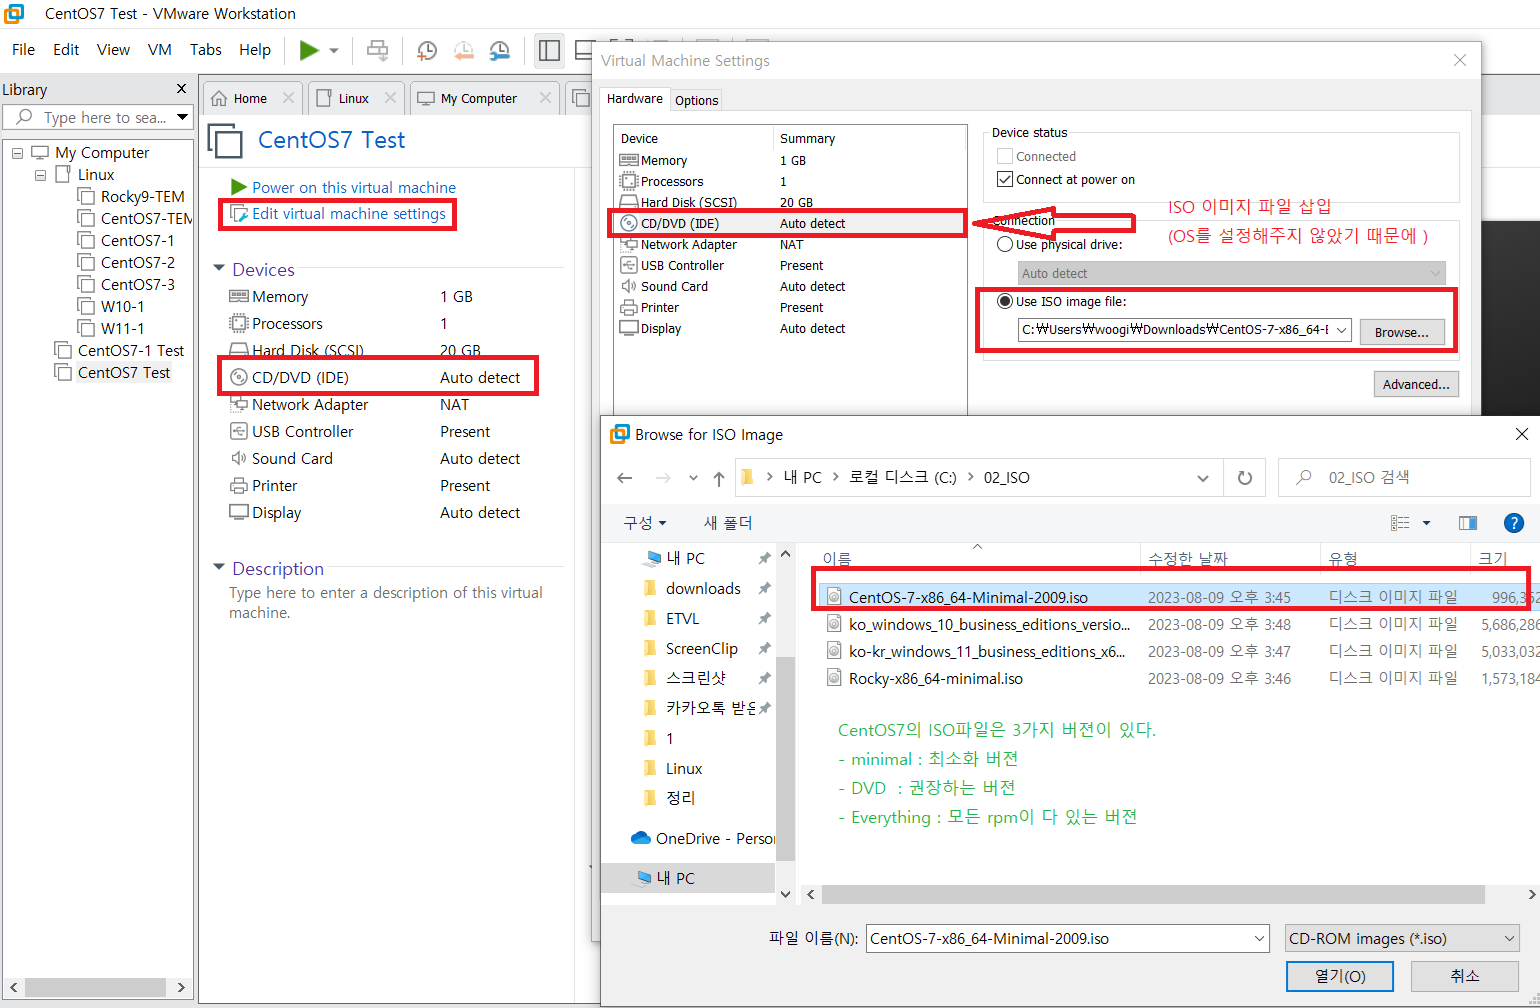Select W11-1 in the library tree
Viewport: 1540px width, 1008px height.
(x=122, y=328)
